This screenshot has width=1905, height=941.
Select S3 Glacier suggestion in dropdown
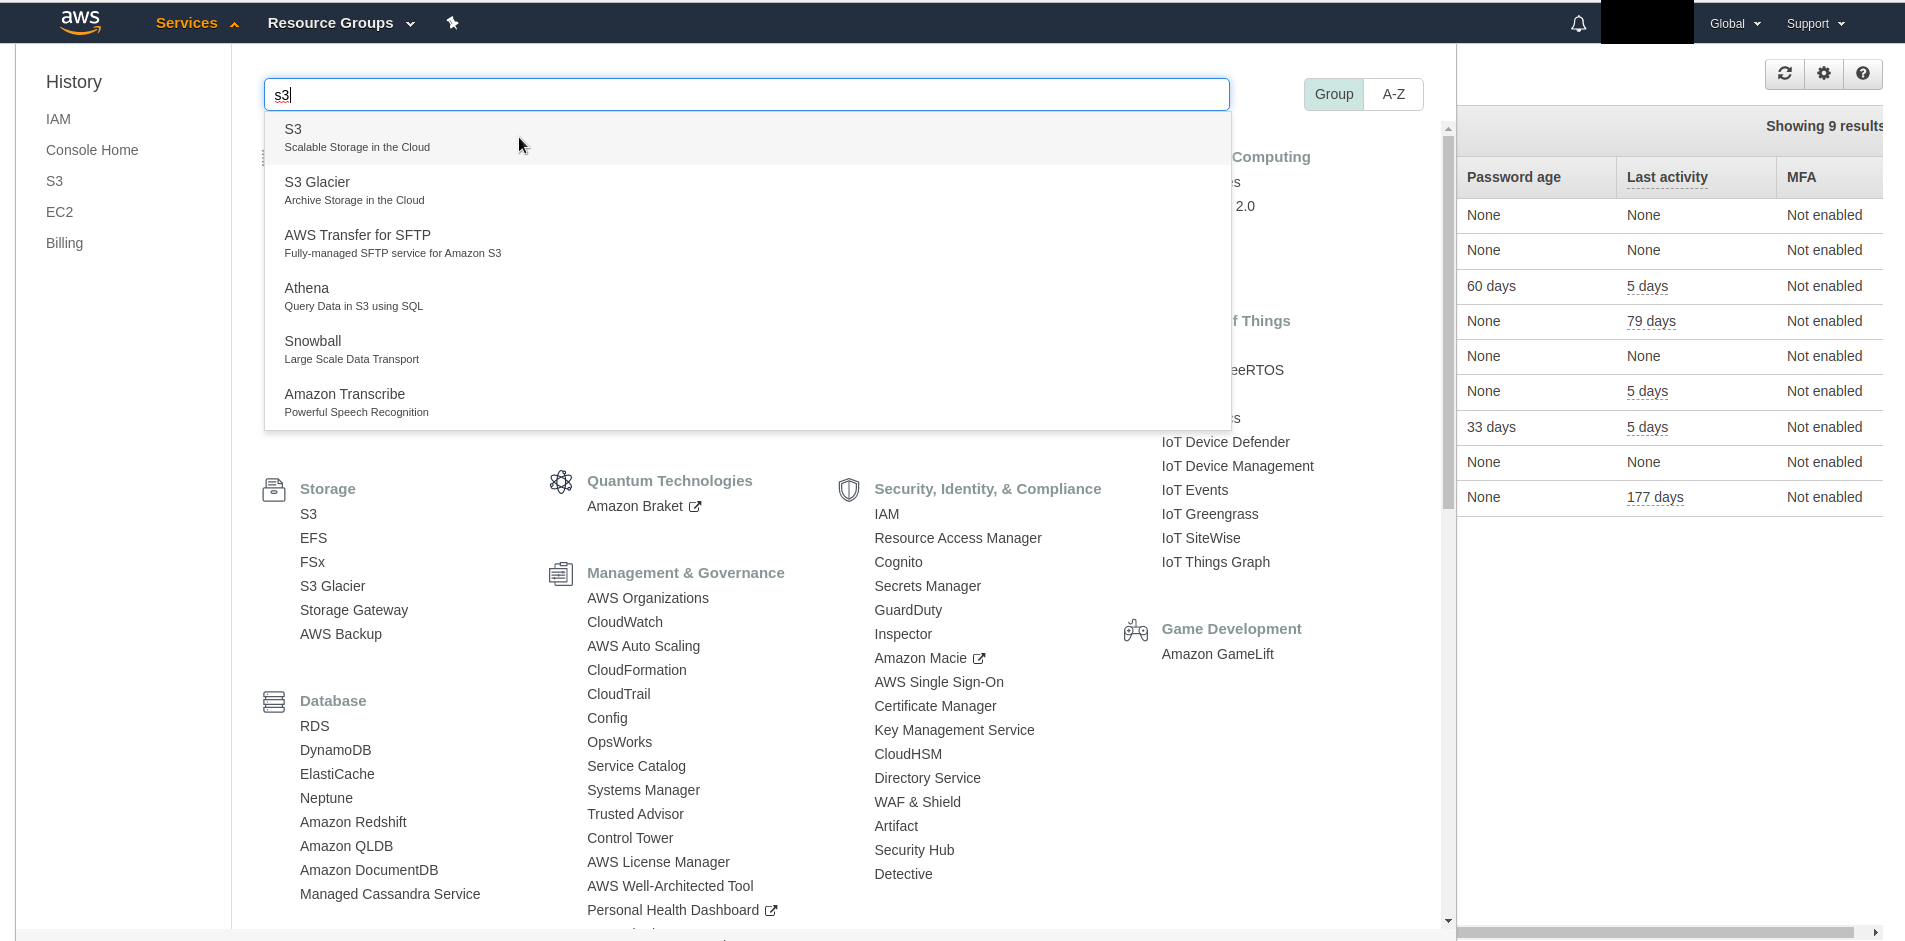tap(747, 191)
